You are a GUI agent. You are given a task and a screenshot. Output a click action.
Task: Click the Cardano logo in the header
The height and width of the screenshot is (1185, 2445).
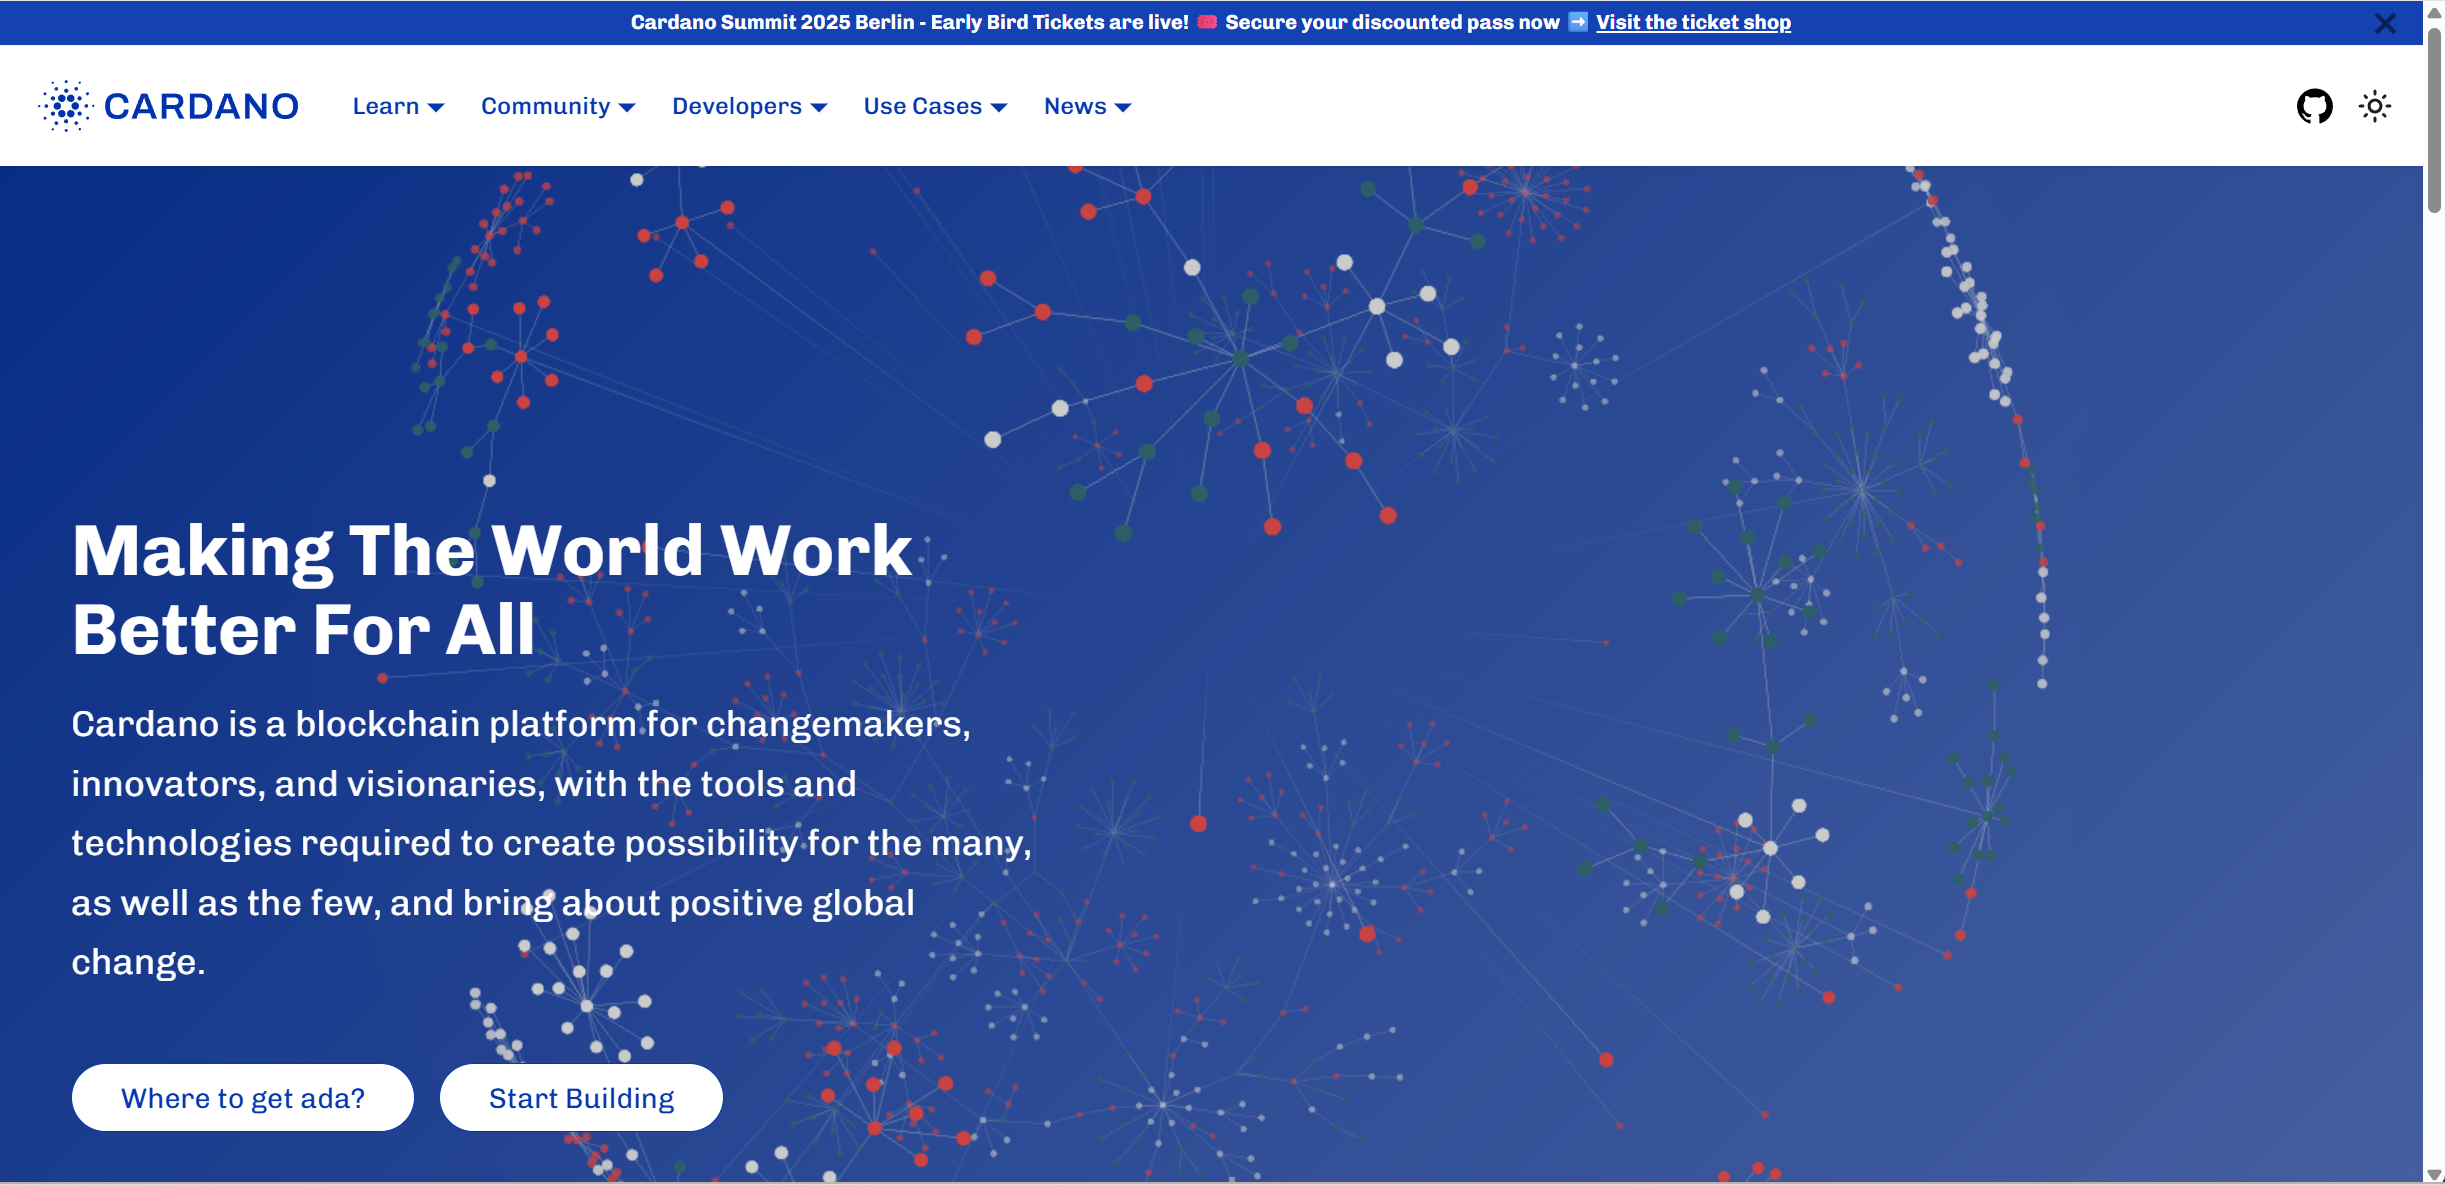pyautogui.click(x=169, y=106)
